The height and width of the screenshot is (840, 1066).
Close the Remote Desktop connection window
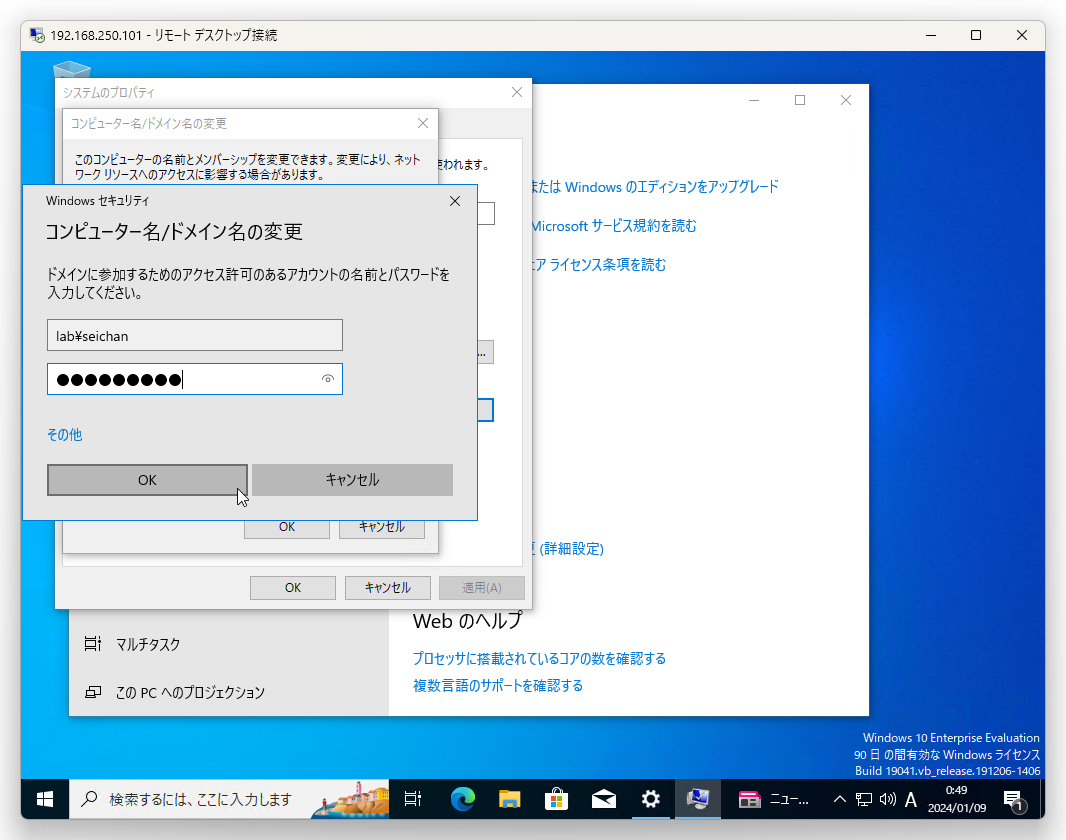[x=1021, y=35]
